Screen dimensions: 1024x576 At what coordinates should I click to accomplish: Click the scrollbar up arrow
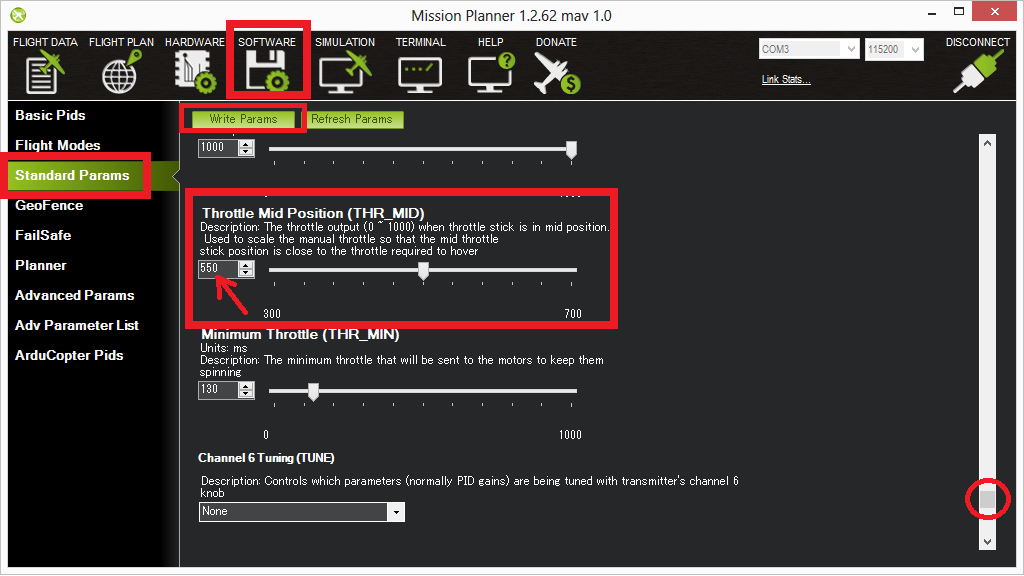pyautogui.click(x=987, y=143)
